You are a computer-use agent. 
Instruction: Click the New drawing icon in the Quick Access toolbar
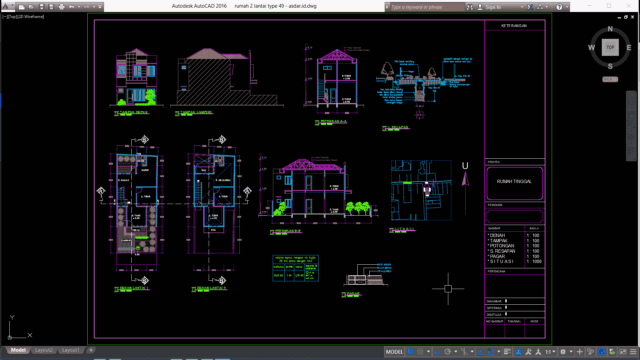pyautogui.click(x=22, y=7)
